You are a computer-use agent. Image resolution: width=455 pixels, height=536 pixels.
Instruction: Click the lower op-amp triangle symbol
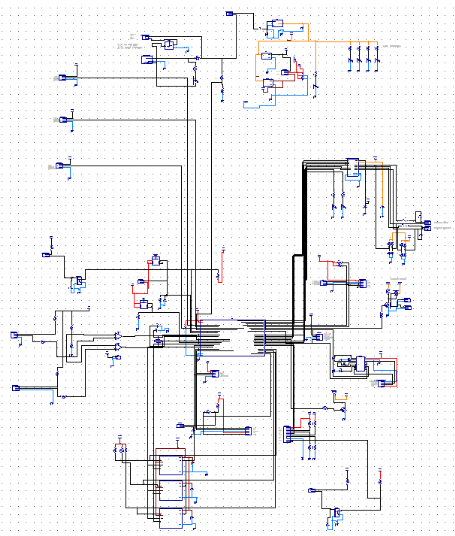tap(118, 347)
